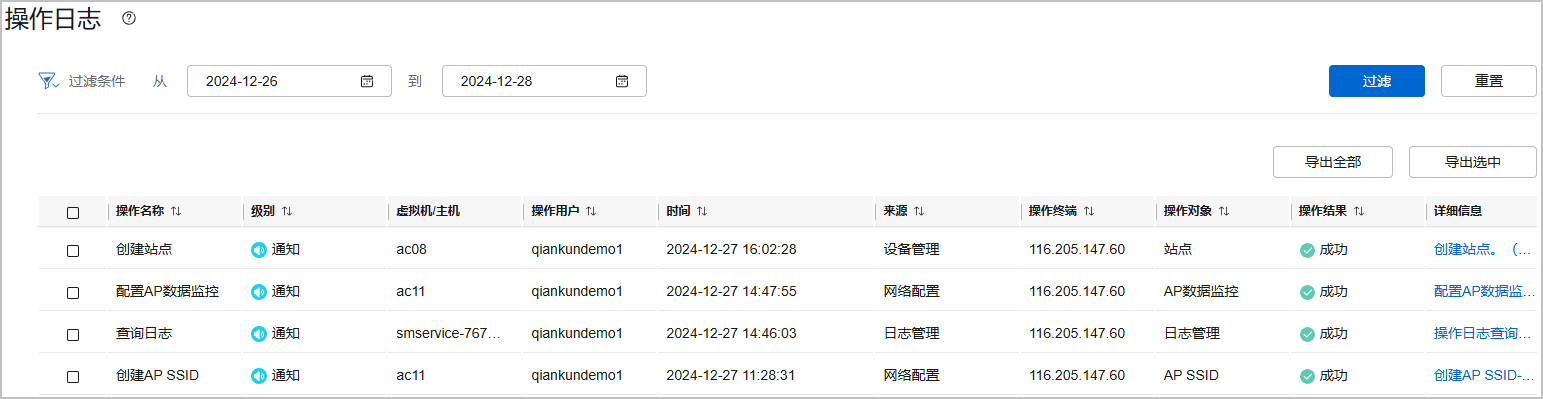
Task: Select the 创建AP SSID row checkbox
Action: (73, 376)
